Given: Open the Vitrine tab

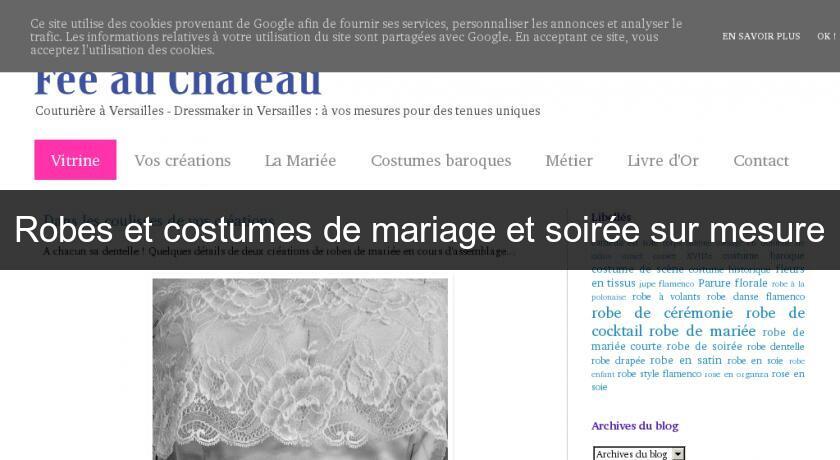Looking at the screenshot, I should (x=75, y=160).
